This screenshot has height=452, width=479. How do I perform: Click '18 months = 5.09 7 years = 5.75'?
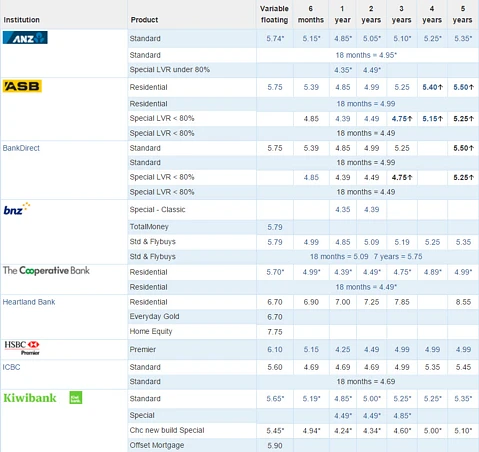[366, 257]
